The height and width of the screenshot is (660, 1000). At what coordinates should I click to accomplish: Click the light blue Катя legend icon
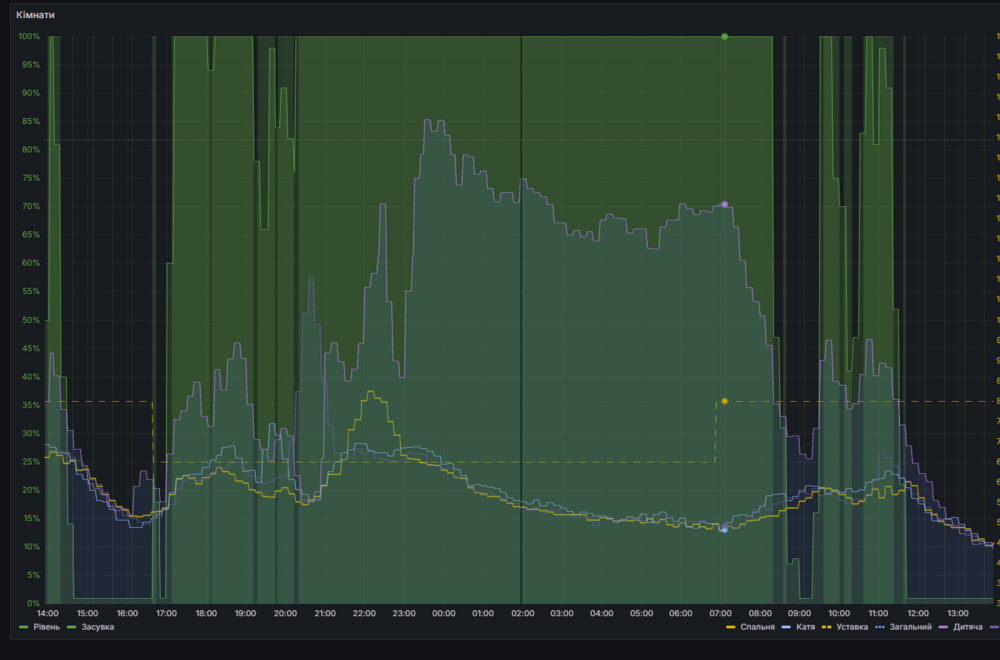(x=785, y=627)
